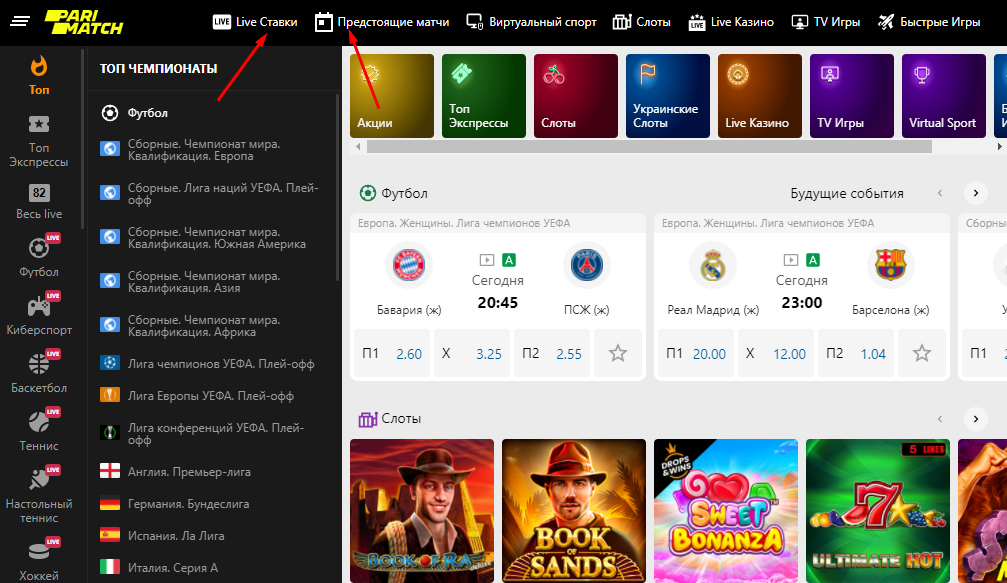Bet П1 2.60 on Бавария
The image size is (1007, 583).
392,353
